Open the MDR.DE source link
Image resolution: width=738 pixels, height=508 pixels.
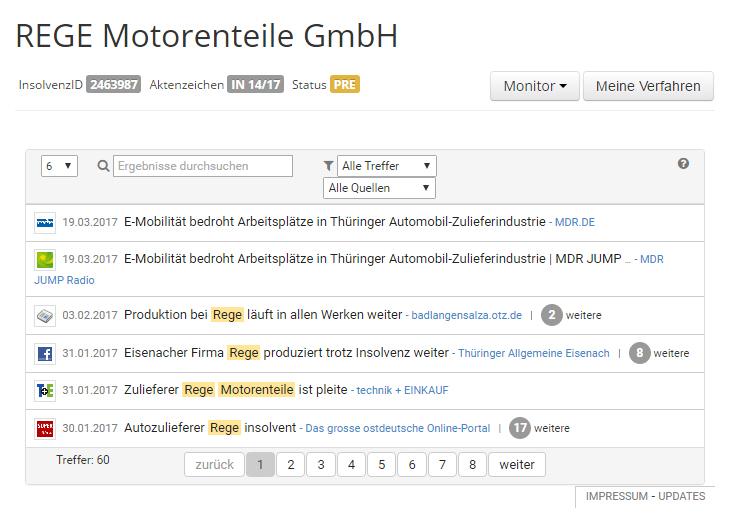pos(575,222)
